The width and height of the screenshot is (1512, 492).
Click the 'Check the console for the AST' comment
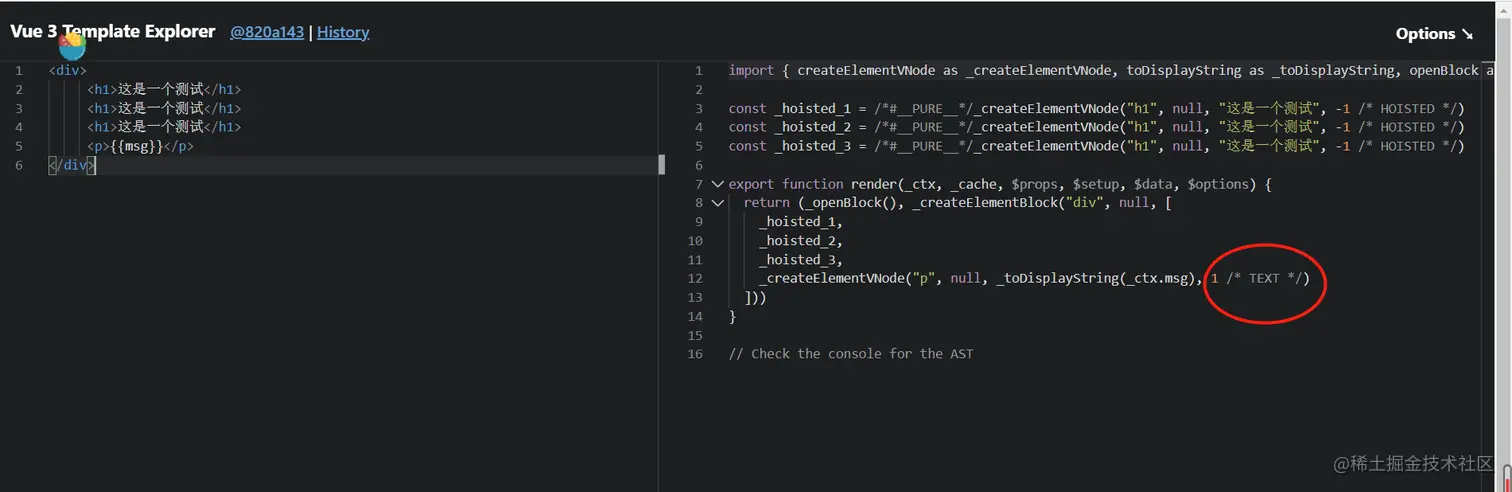pos(851,353)
